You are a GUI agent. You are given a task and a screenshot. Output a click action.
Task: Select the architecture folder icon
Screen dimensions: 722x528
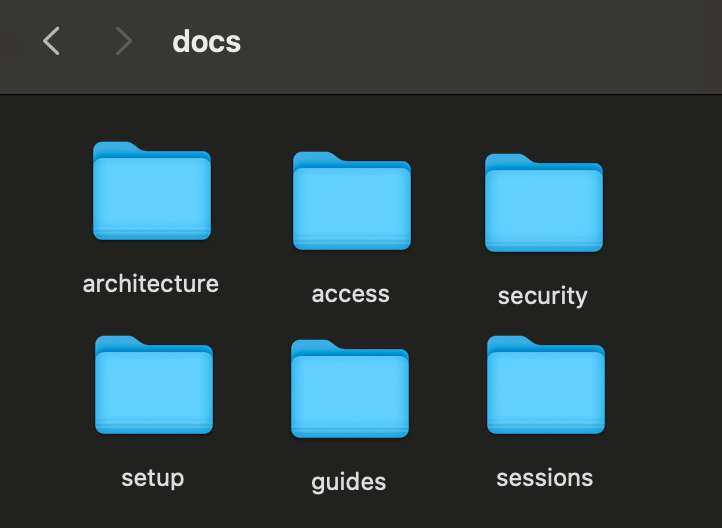coord(152,191)
